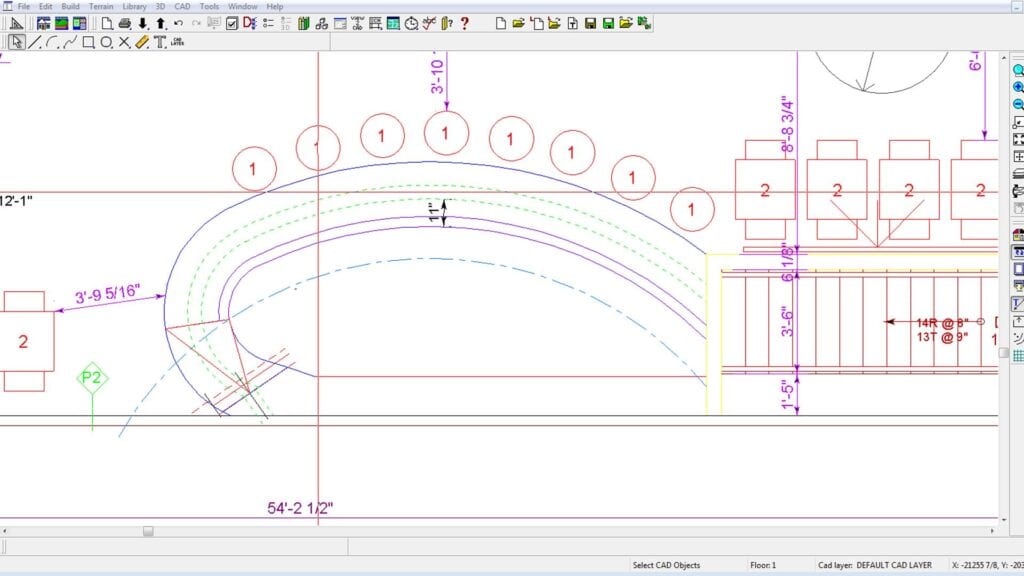This screenshot has width=1024, height=576.
Task: Click the Fill Window arrows icon
Action: pos(1018,139)
